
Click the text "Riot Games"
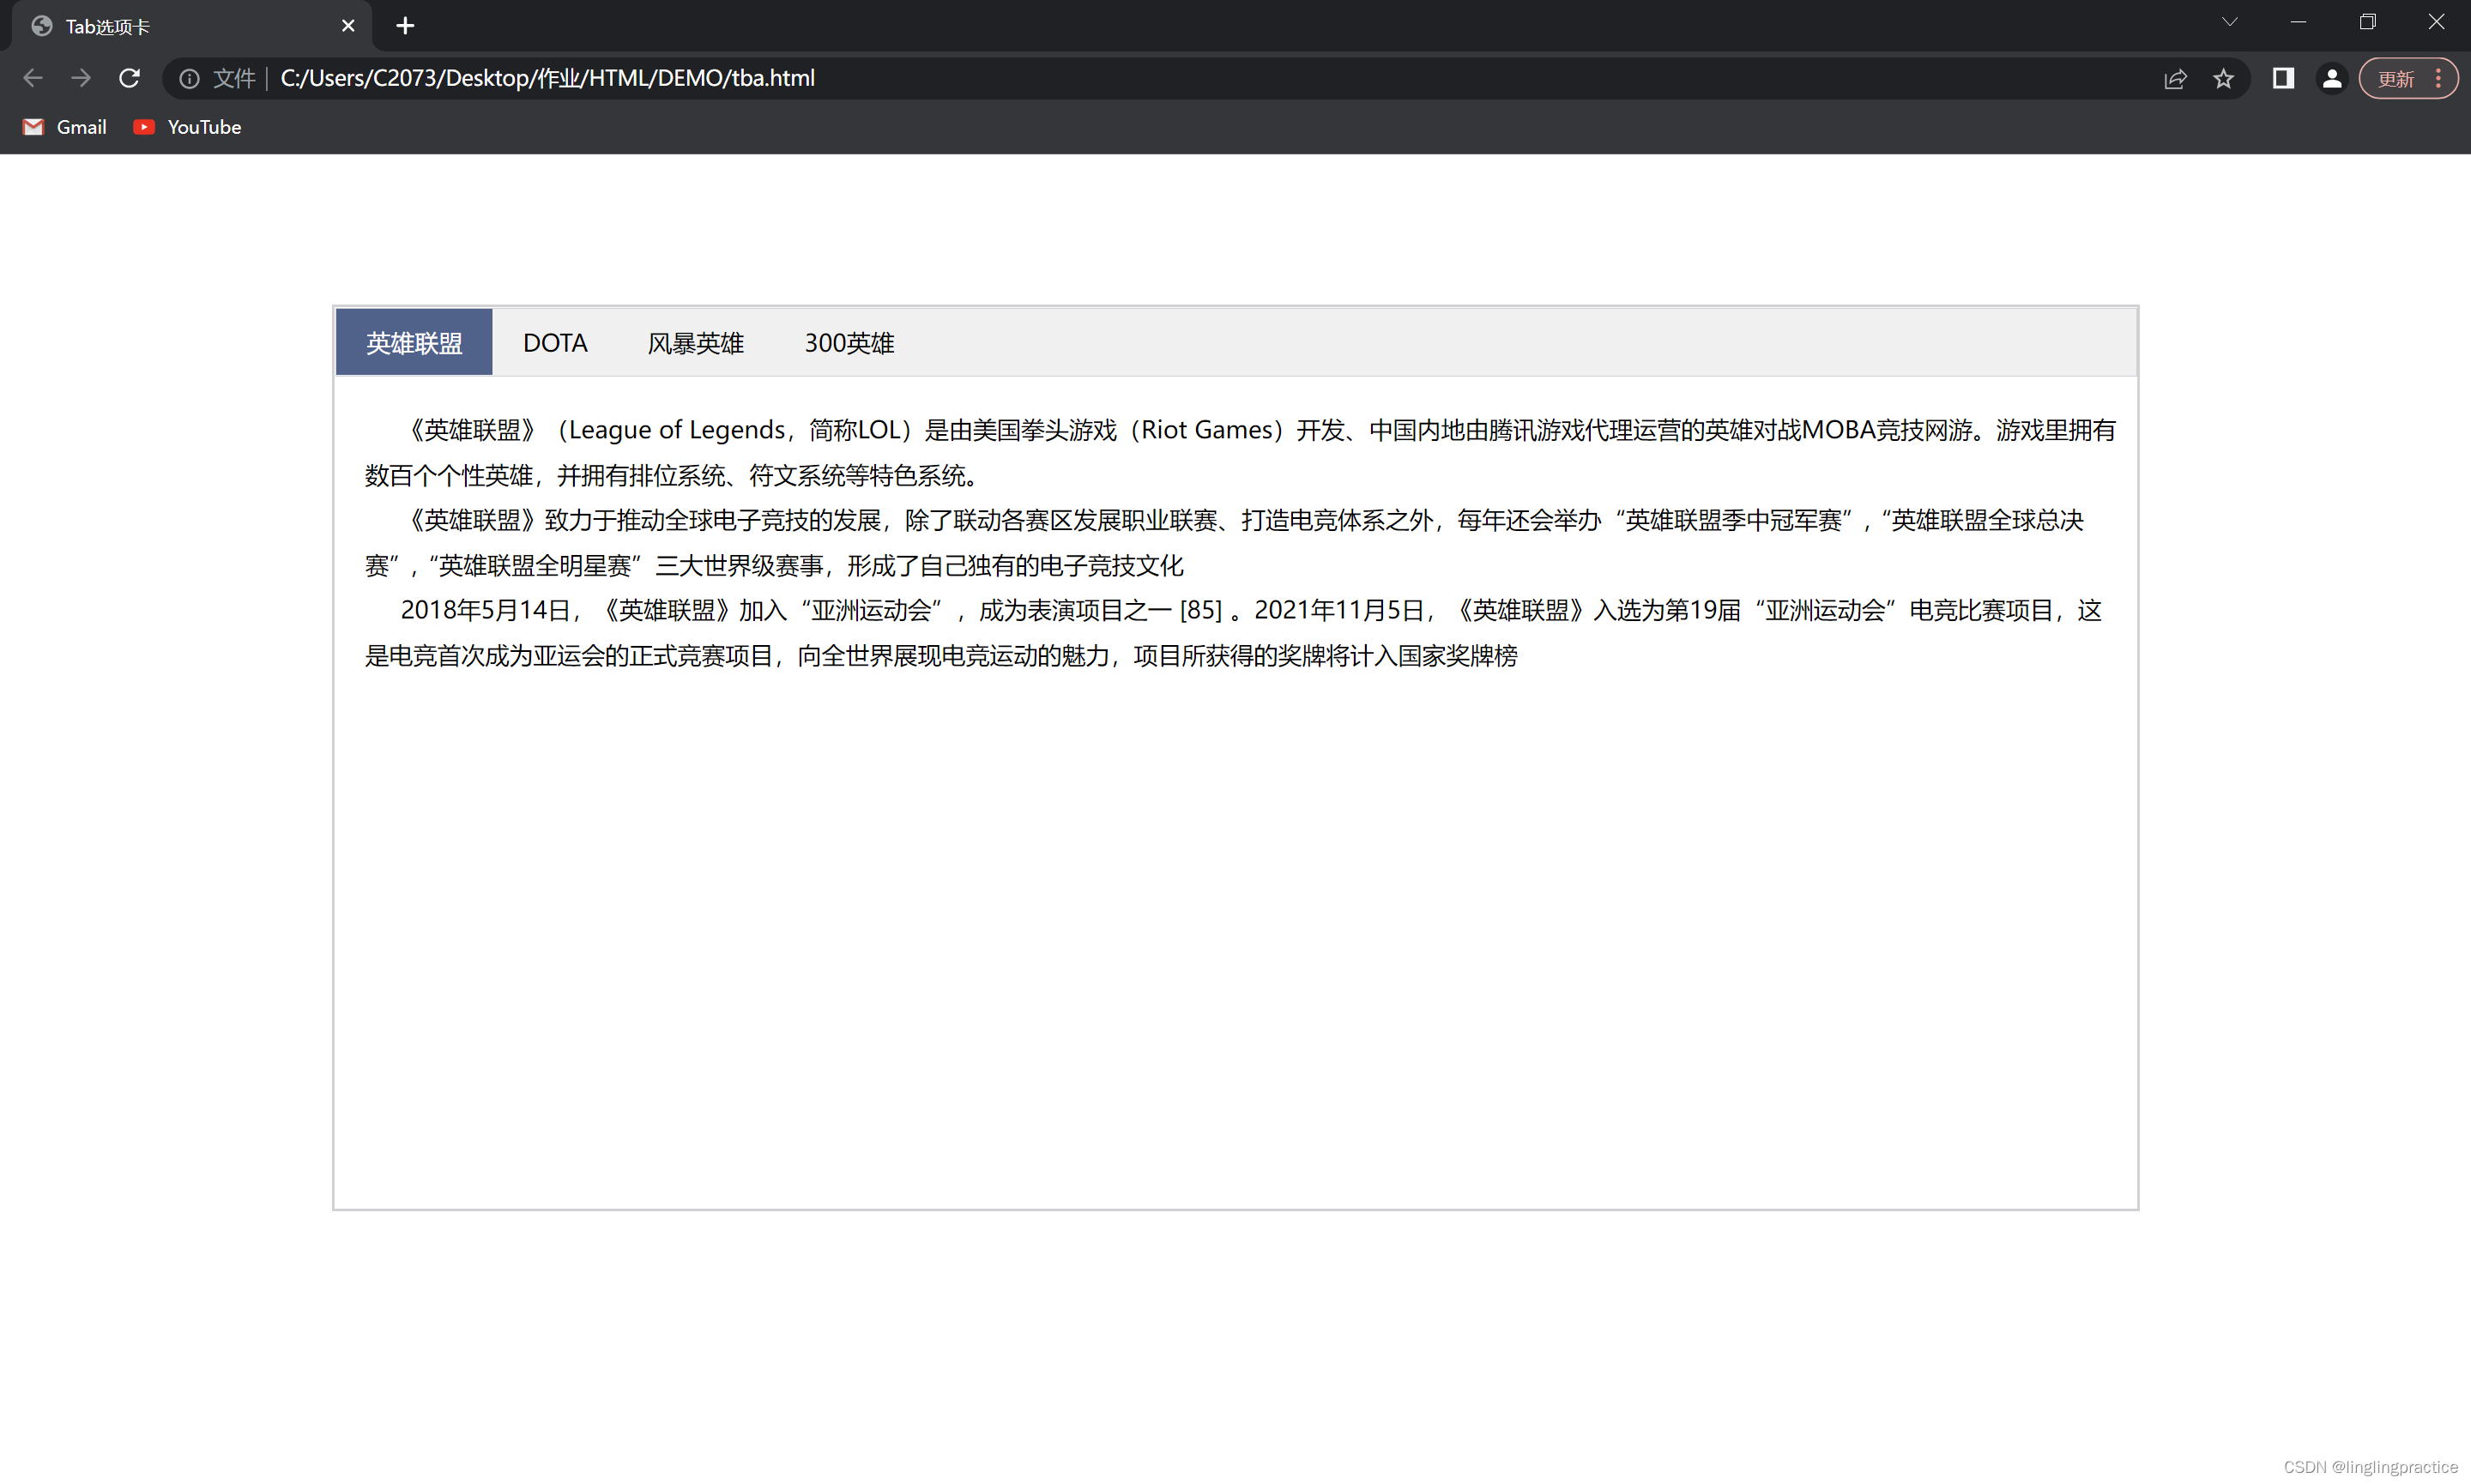pos(1207,430)
